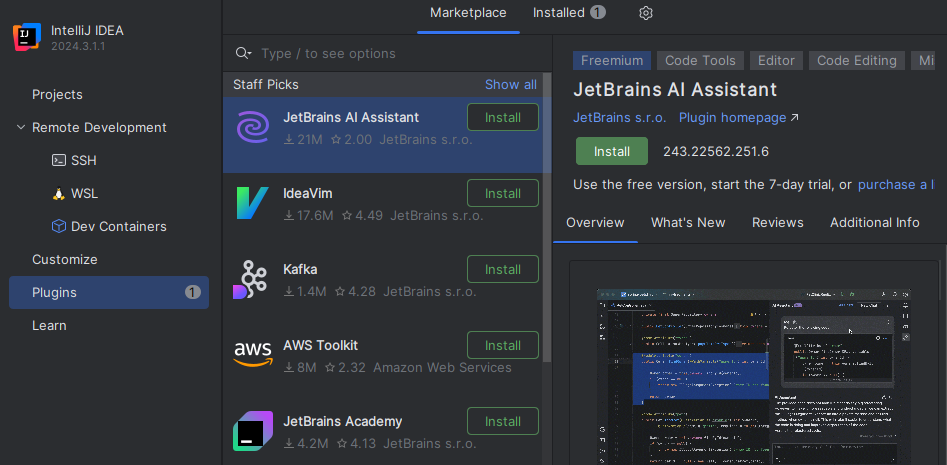Image resolution: width=947 pixels, height=465 pixels.
Task: Click the Code Tools tag
Action: (700, 60)
